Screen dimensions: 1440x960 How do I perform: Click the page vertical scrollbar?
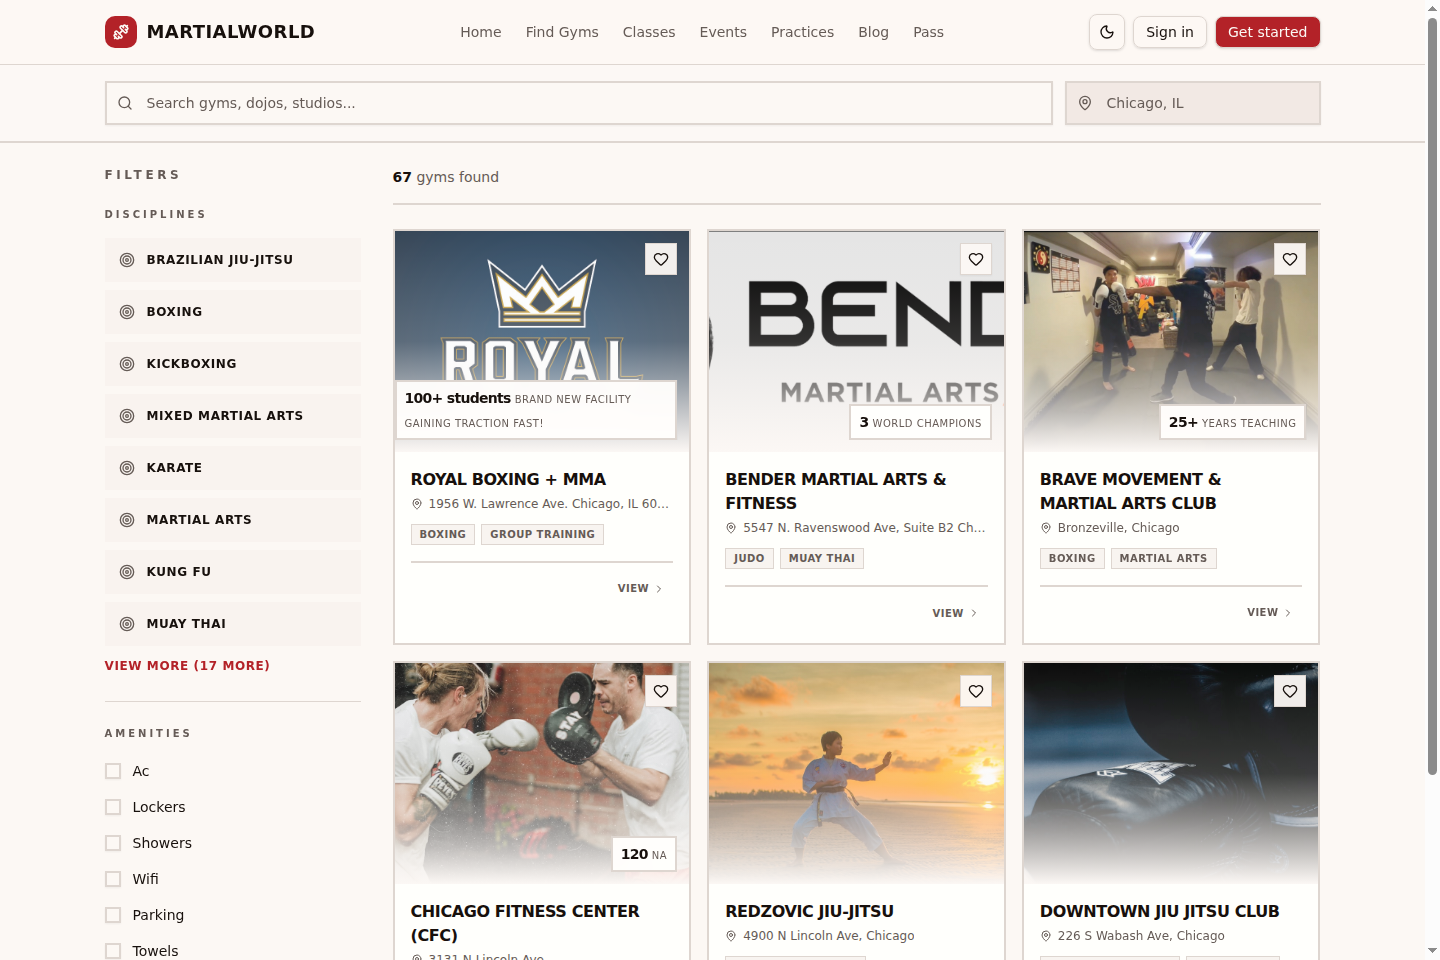point(1432,396)
